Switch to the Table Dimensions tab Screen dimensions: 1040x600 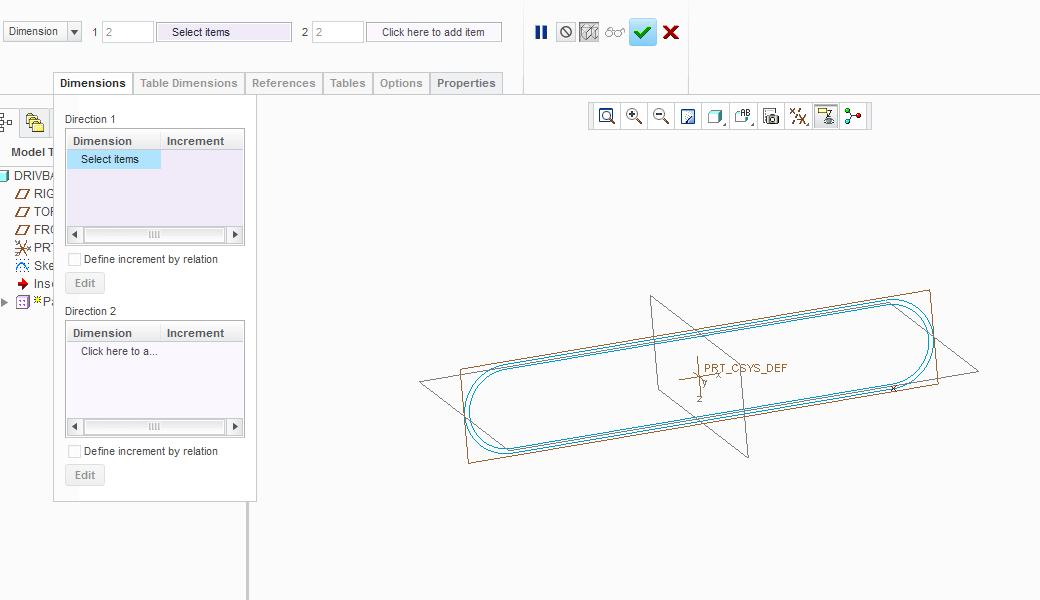[188, 83]
